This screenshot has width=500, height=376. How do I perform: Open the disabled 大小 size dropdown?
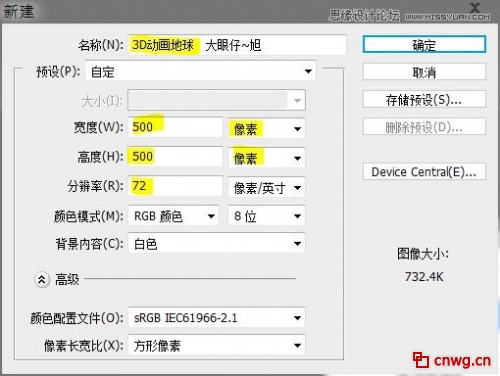click(217, 100)
